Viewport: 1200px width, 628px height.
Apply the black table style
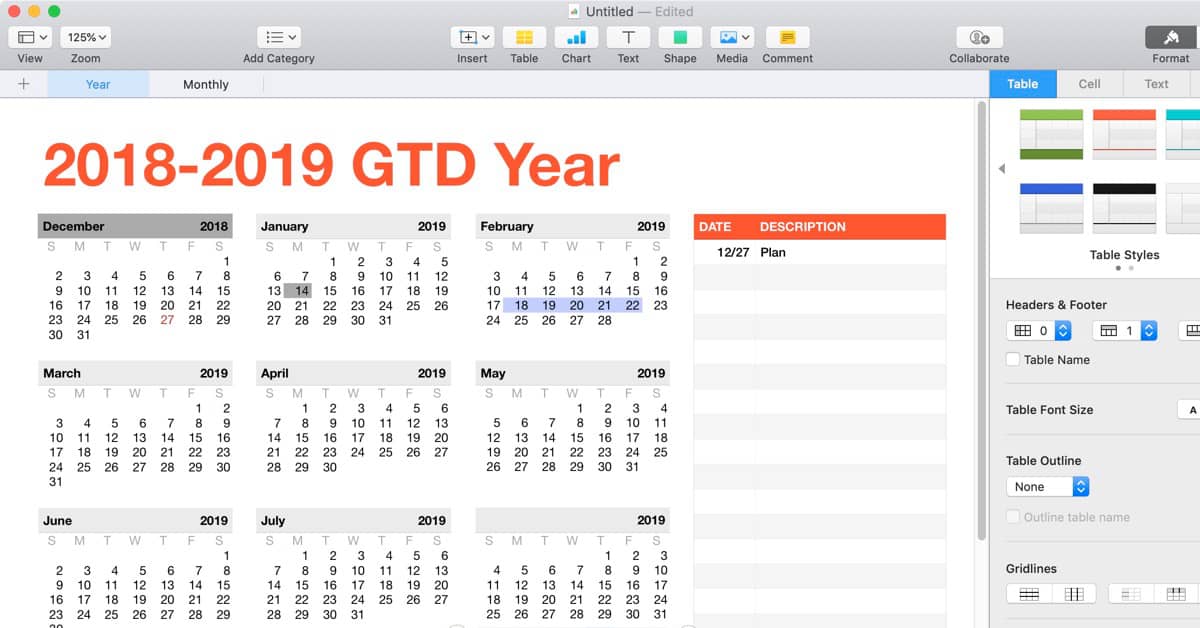click(1124, 208)
